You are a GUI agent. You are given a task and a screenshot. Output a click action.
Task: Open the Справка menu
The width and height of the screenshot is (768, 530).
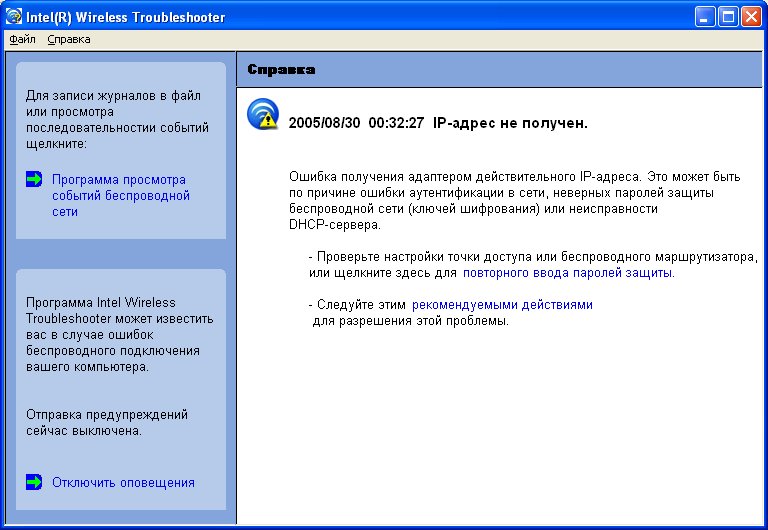tap(69, 39)
